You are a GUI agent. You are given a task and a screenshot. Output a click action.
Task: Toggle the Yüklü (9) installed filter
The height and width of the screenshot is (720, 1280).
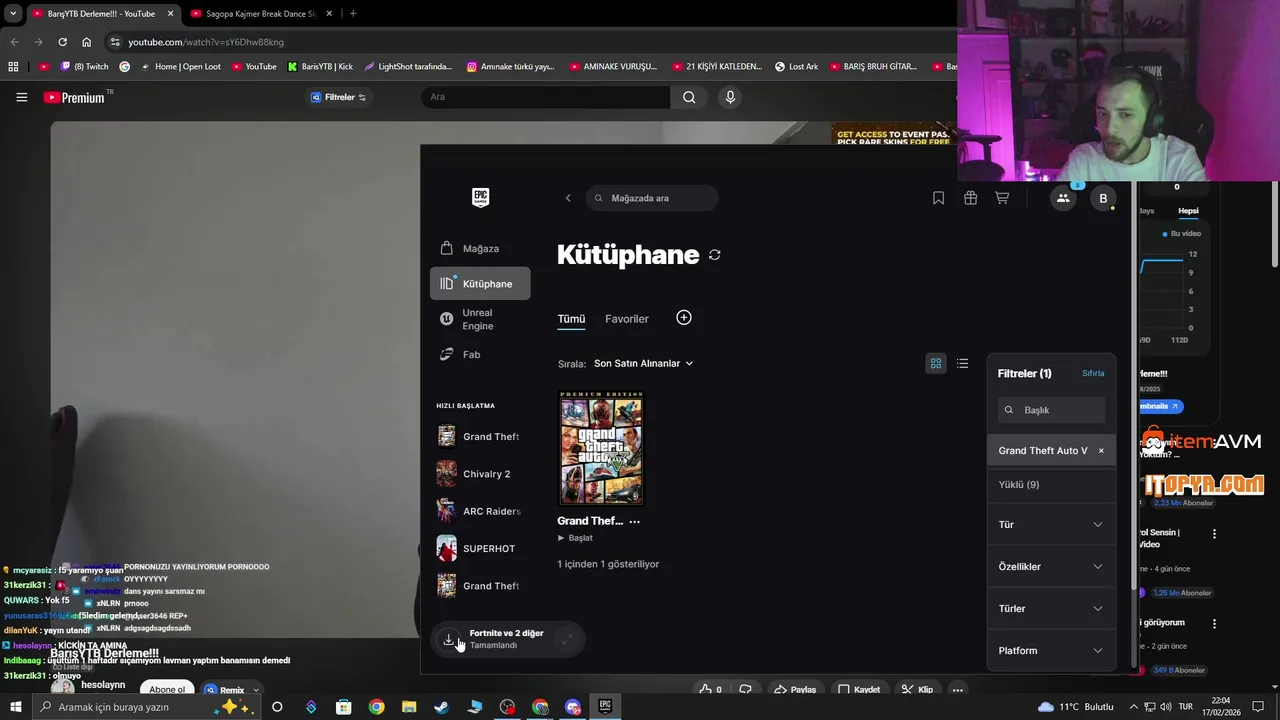click(1051, 484)
